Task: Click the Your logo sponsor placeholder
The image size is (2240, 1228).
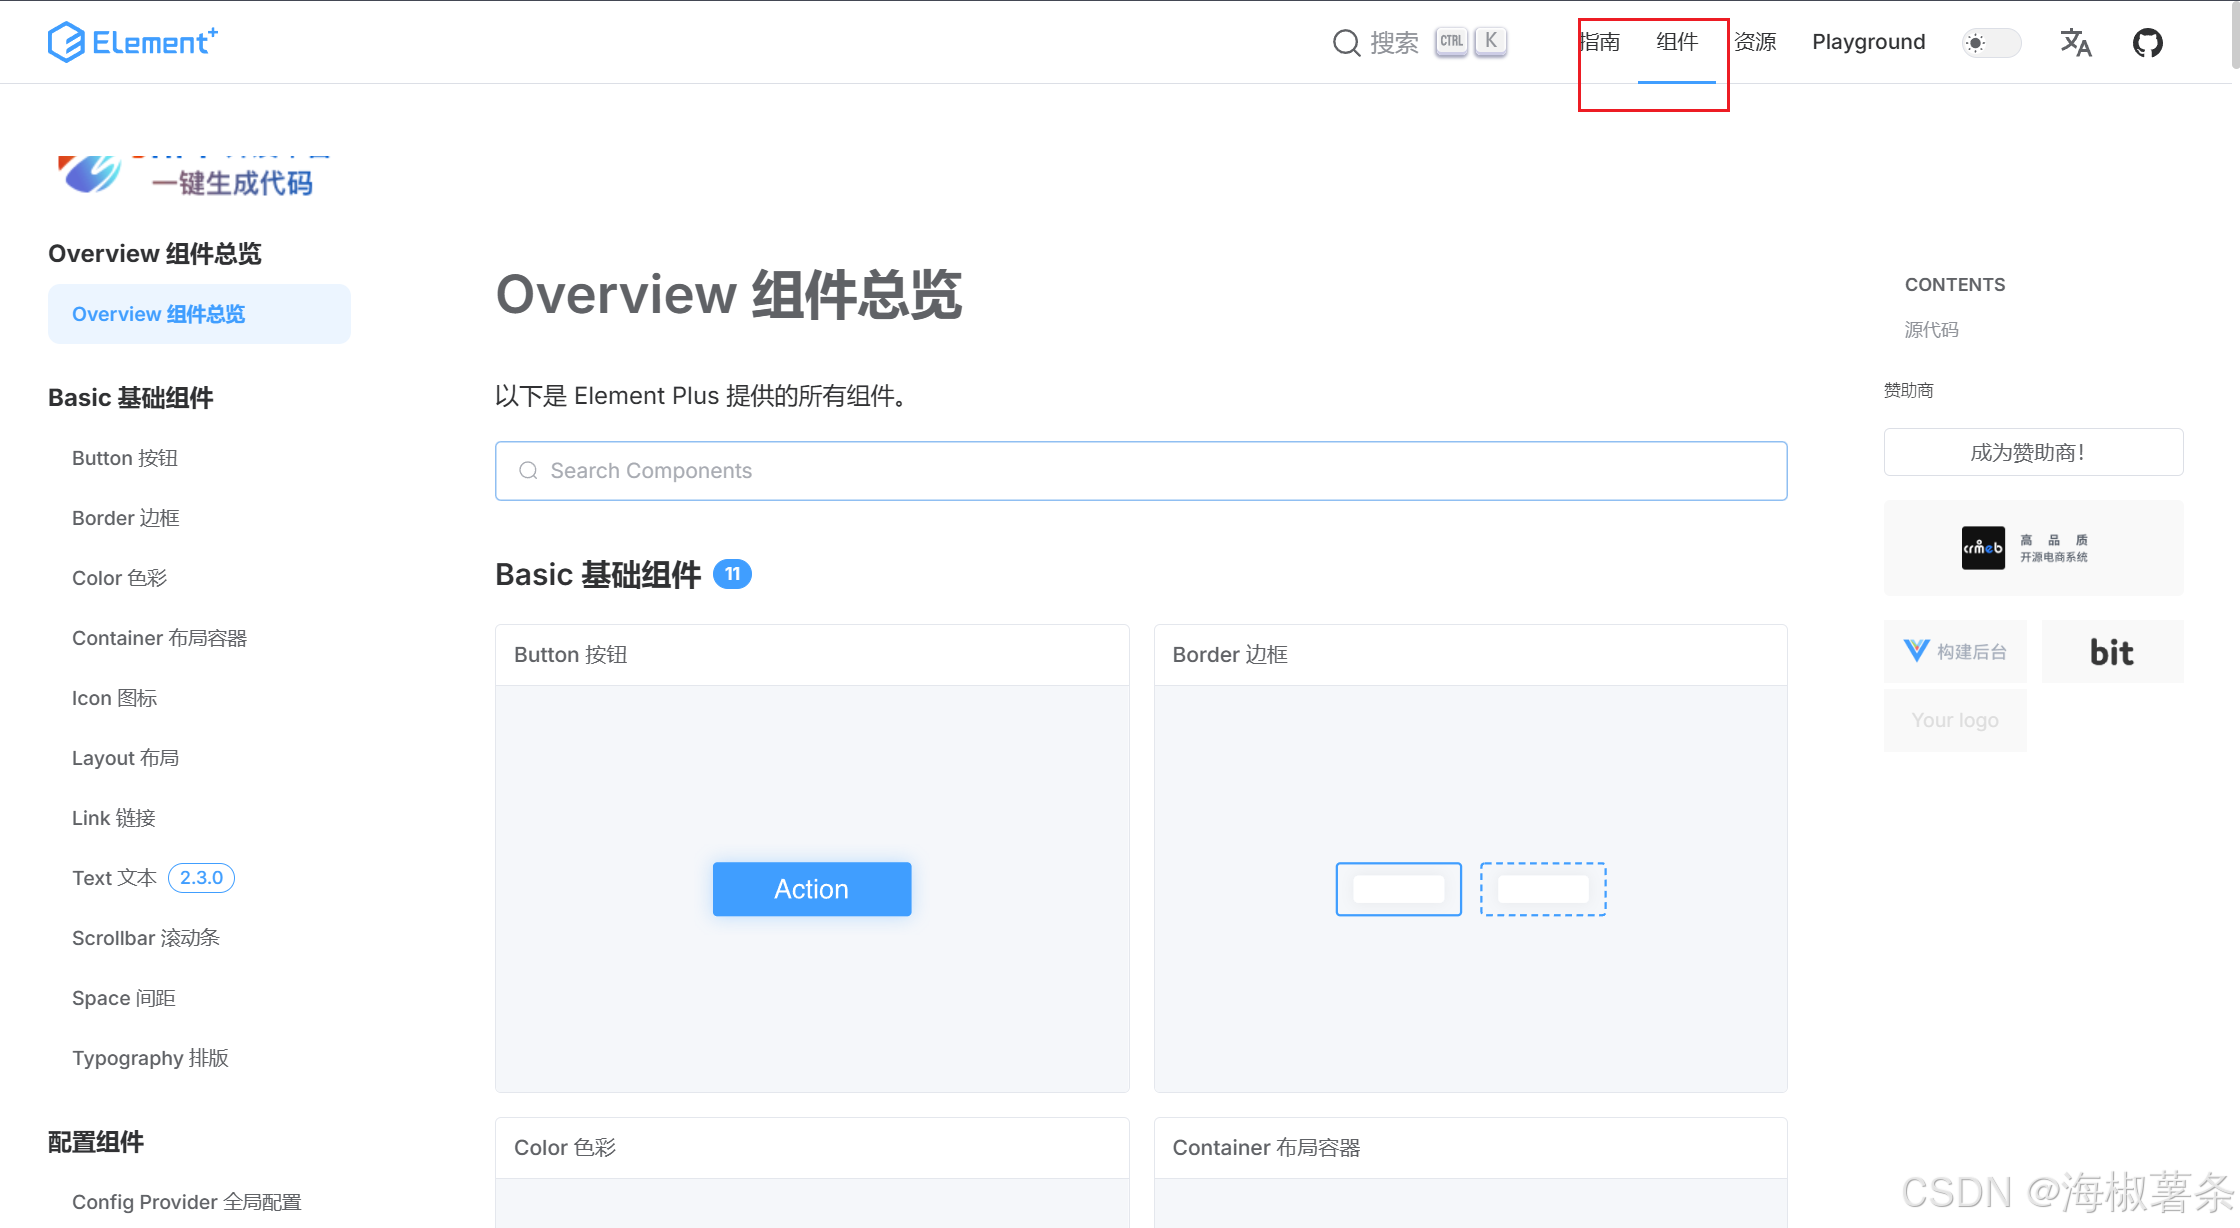Action: click(x=1954, y=719)
